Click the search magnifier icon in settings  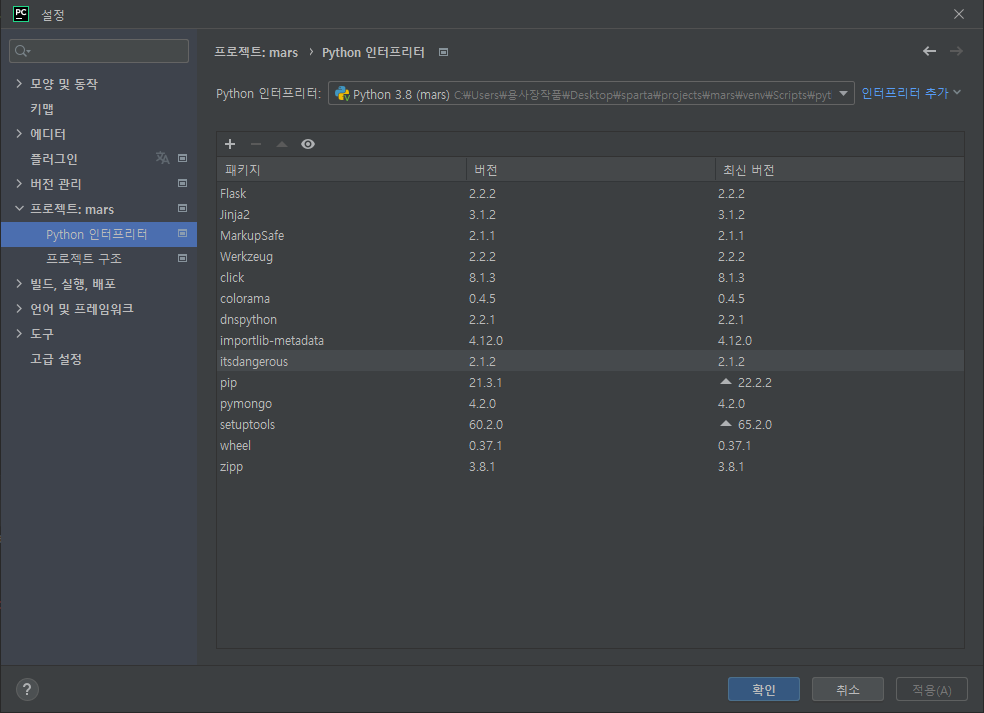pos(22,51)
